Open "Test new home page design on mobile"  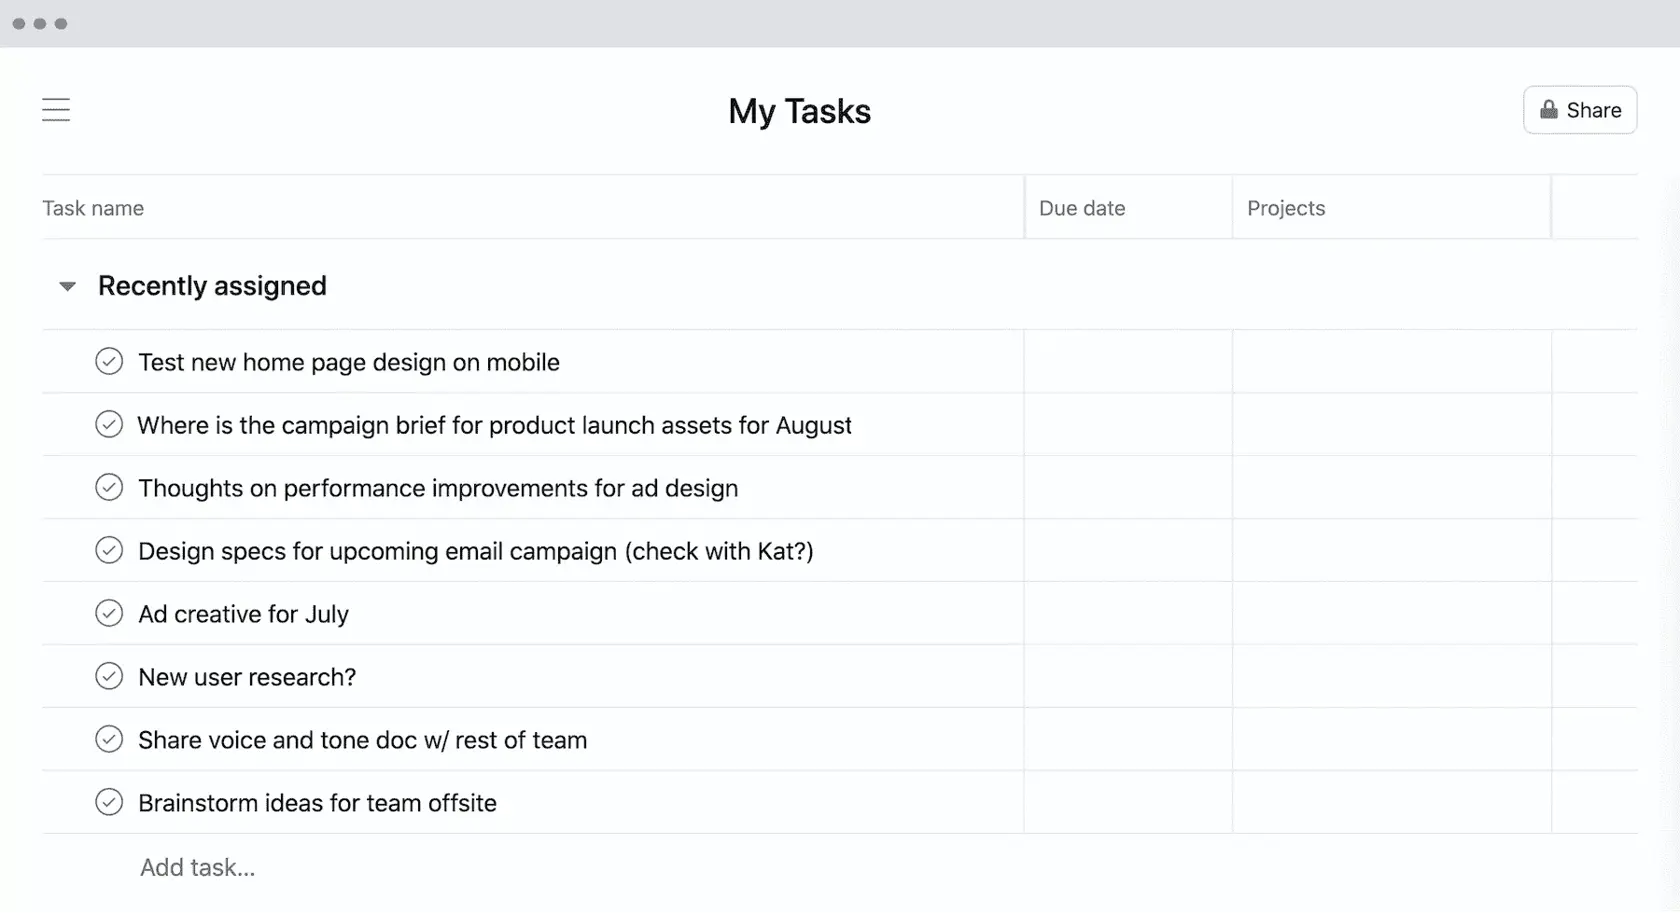click(x=349, y=362)
